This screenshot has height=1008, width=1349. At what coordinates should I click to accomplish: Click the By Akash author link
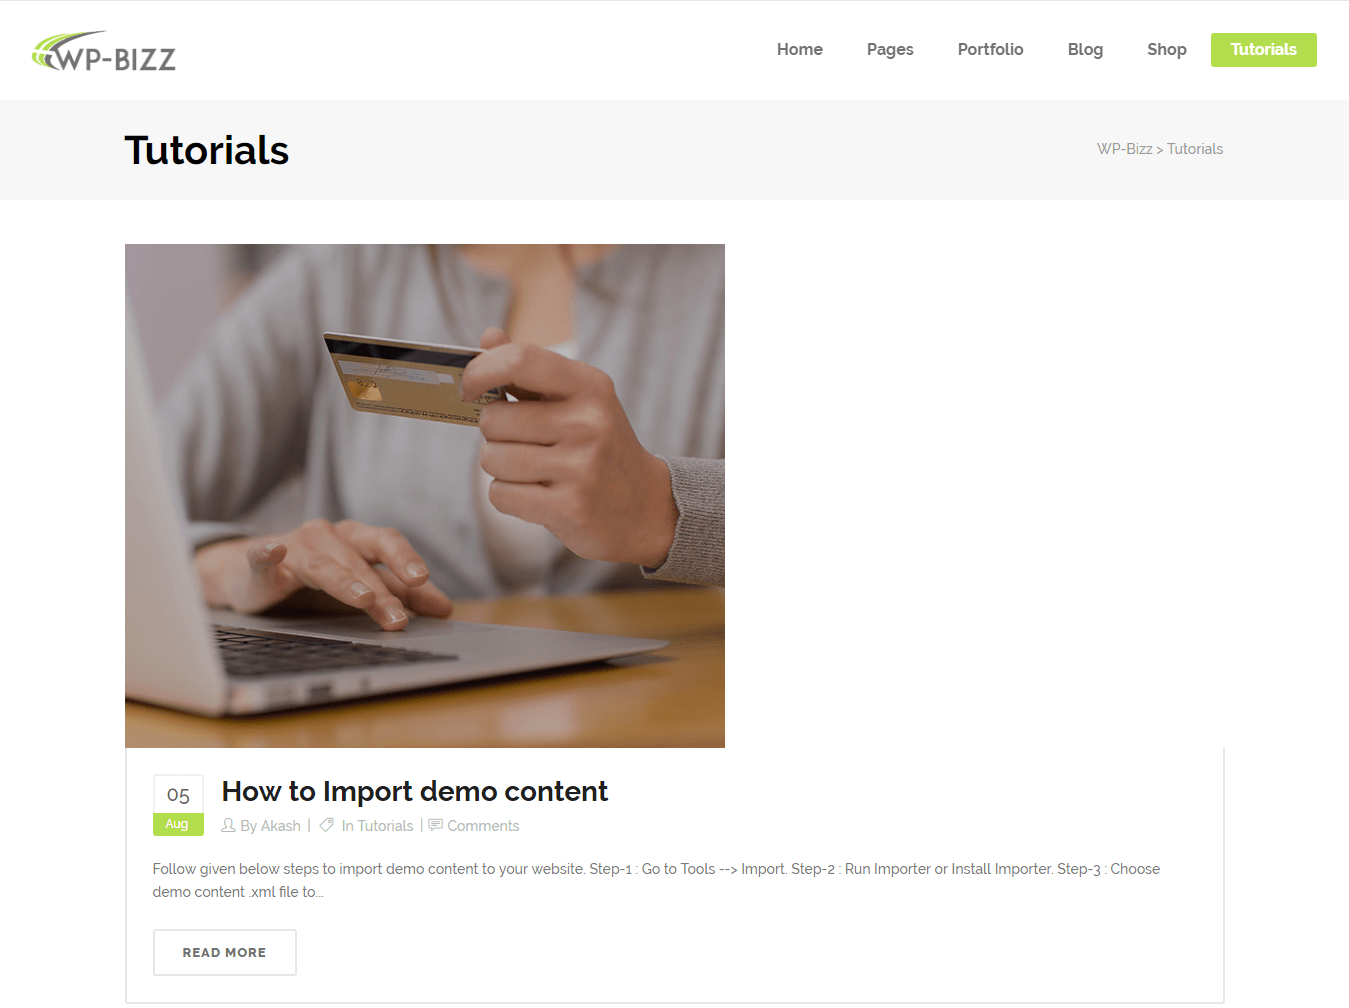[270, 826]
